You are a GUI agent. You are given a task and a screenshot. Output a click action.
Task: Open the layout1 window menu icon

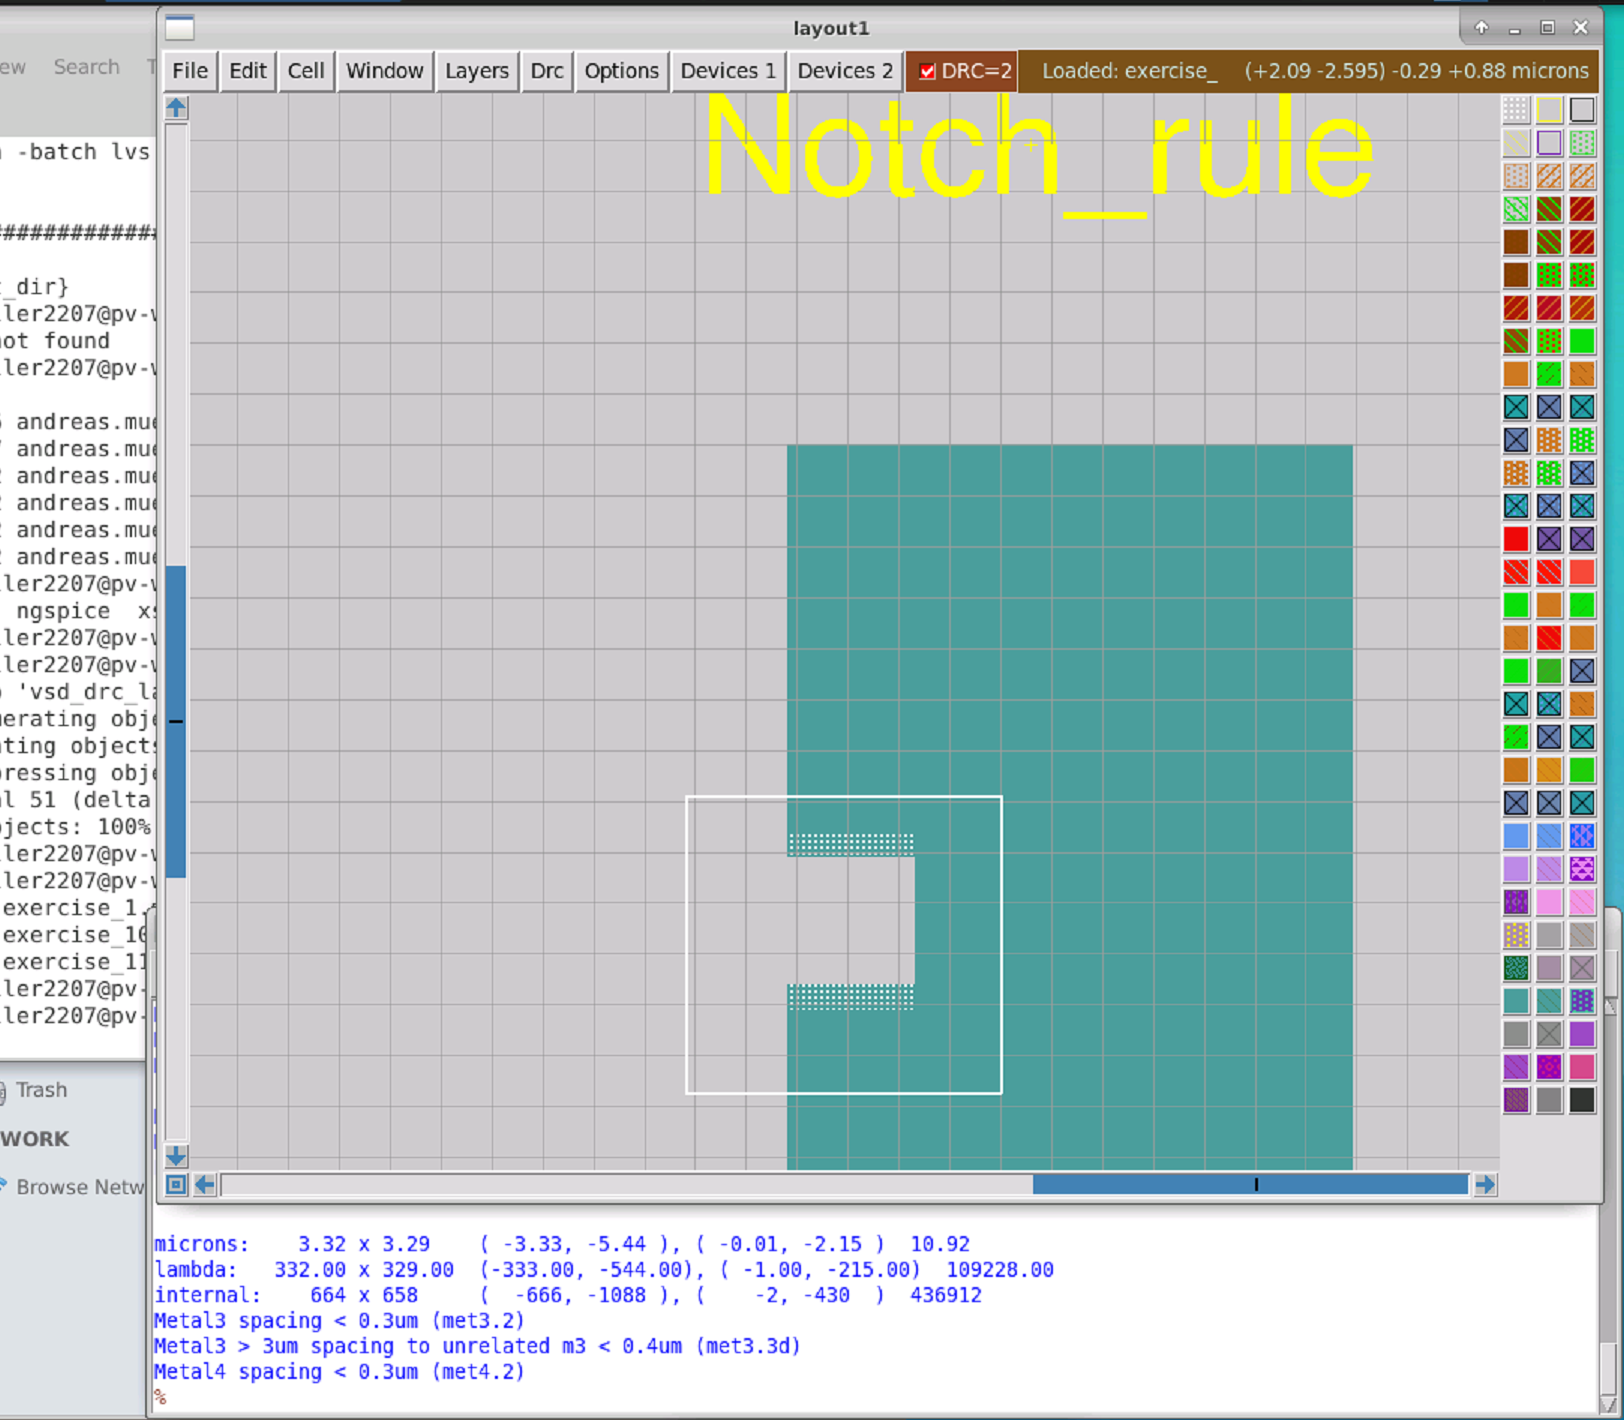click(x=180, y=28)
